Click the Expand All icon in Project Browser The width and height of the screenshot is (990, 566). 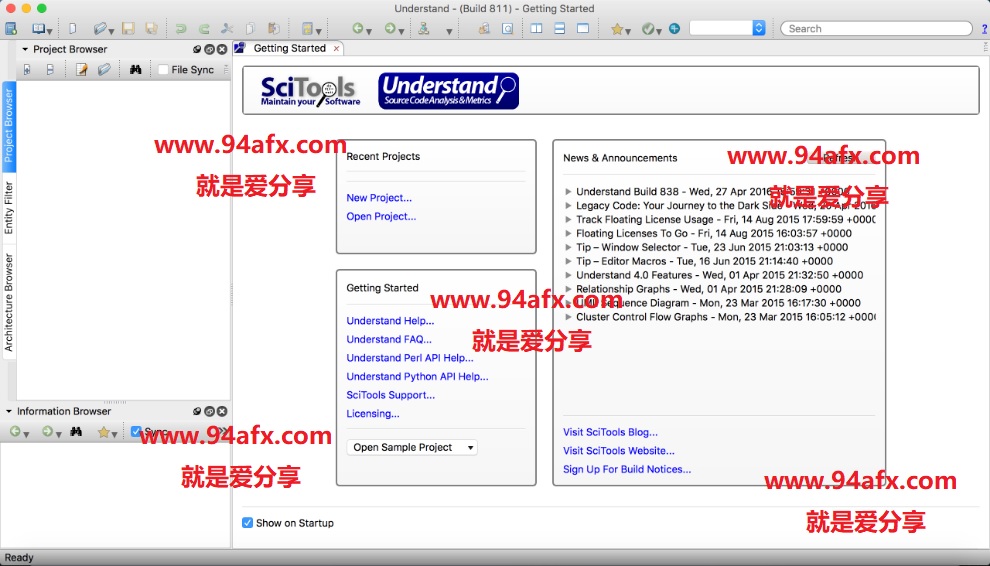pos(27,69)
